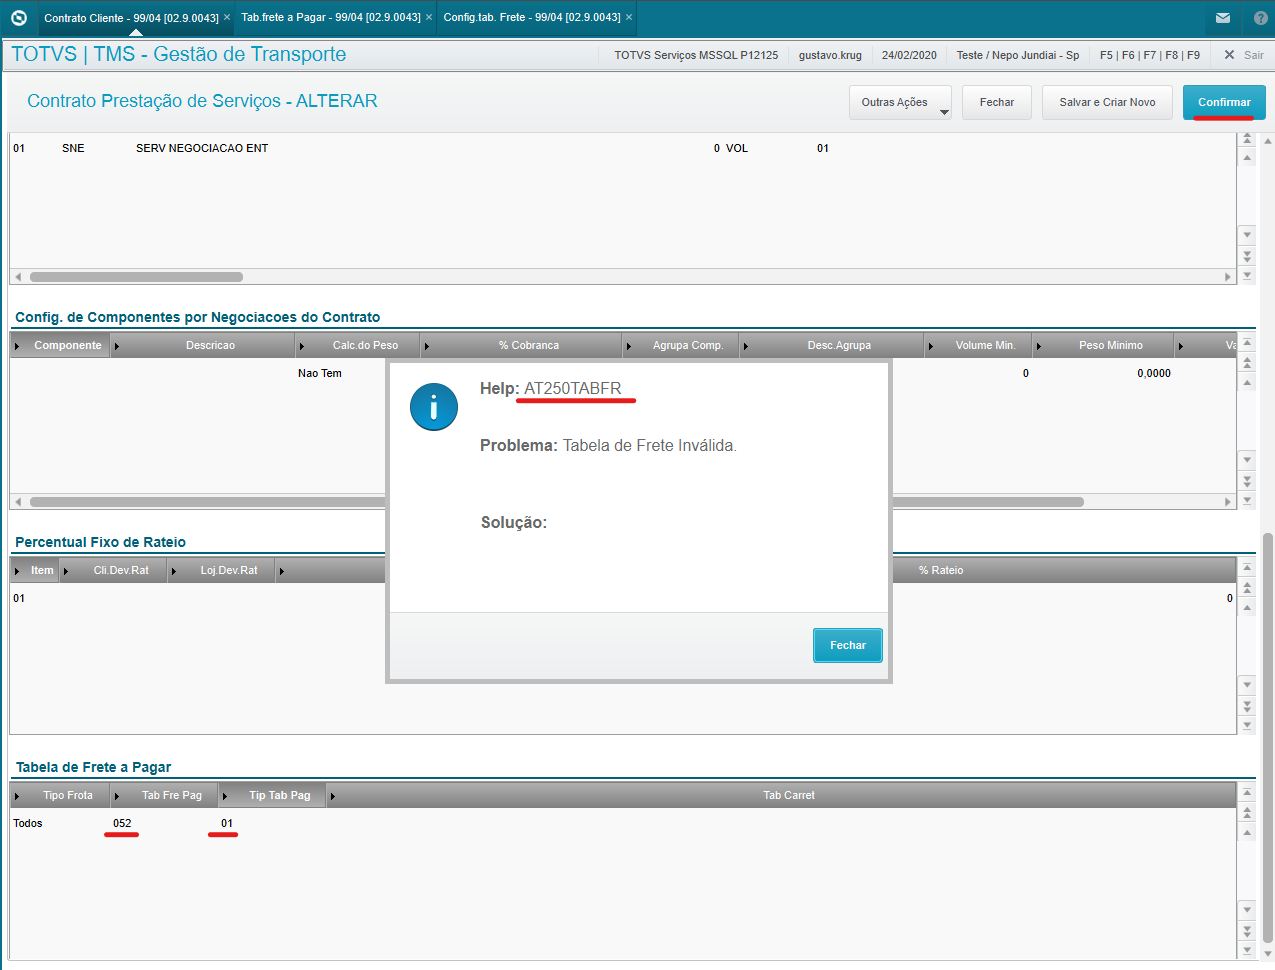Click the horizontal scrollbar of the SNE grid
Screen dimensions: 1275x970
(x=136, y=277)
